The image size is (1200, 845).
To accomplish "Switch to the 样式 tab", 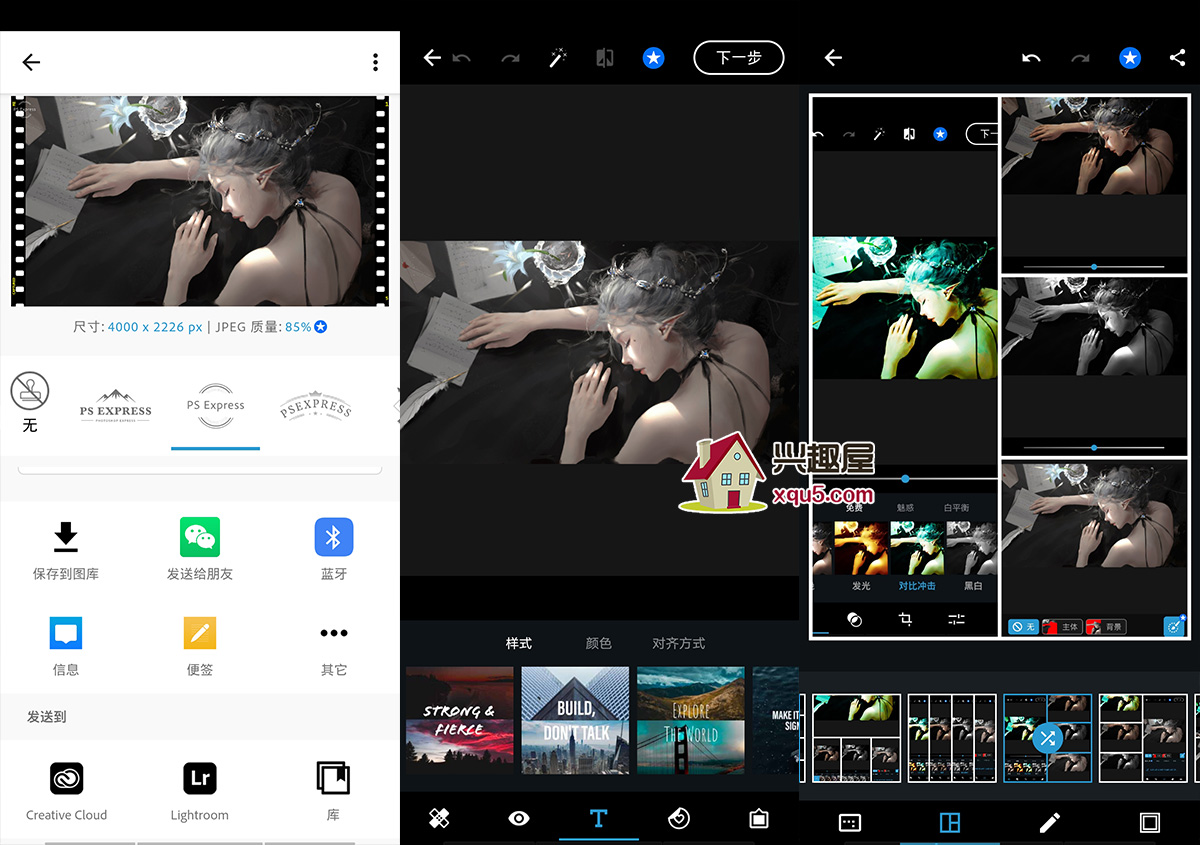I will (519, 643).
